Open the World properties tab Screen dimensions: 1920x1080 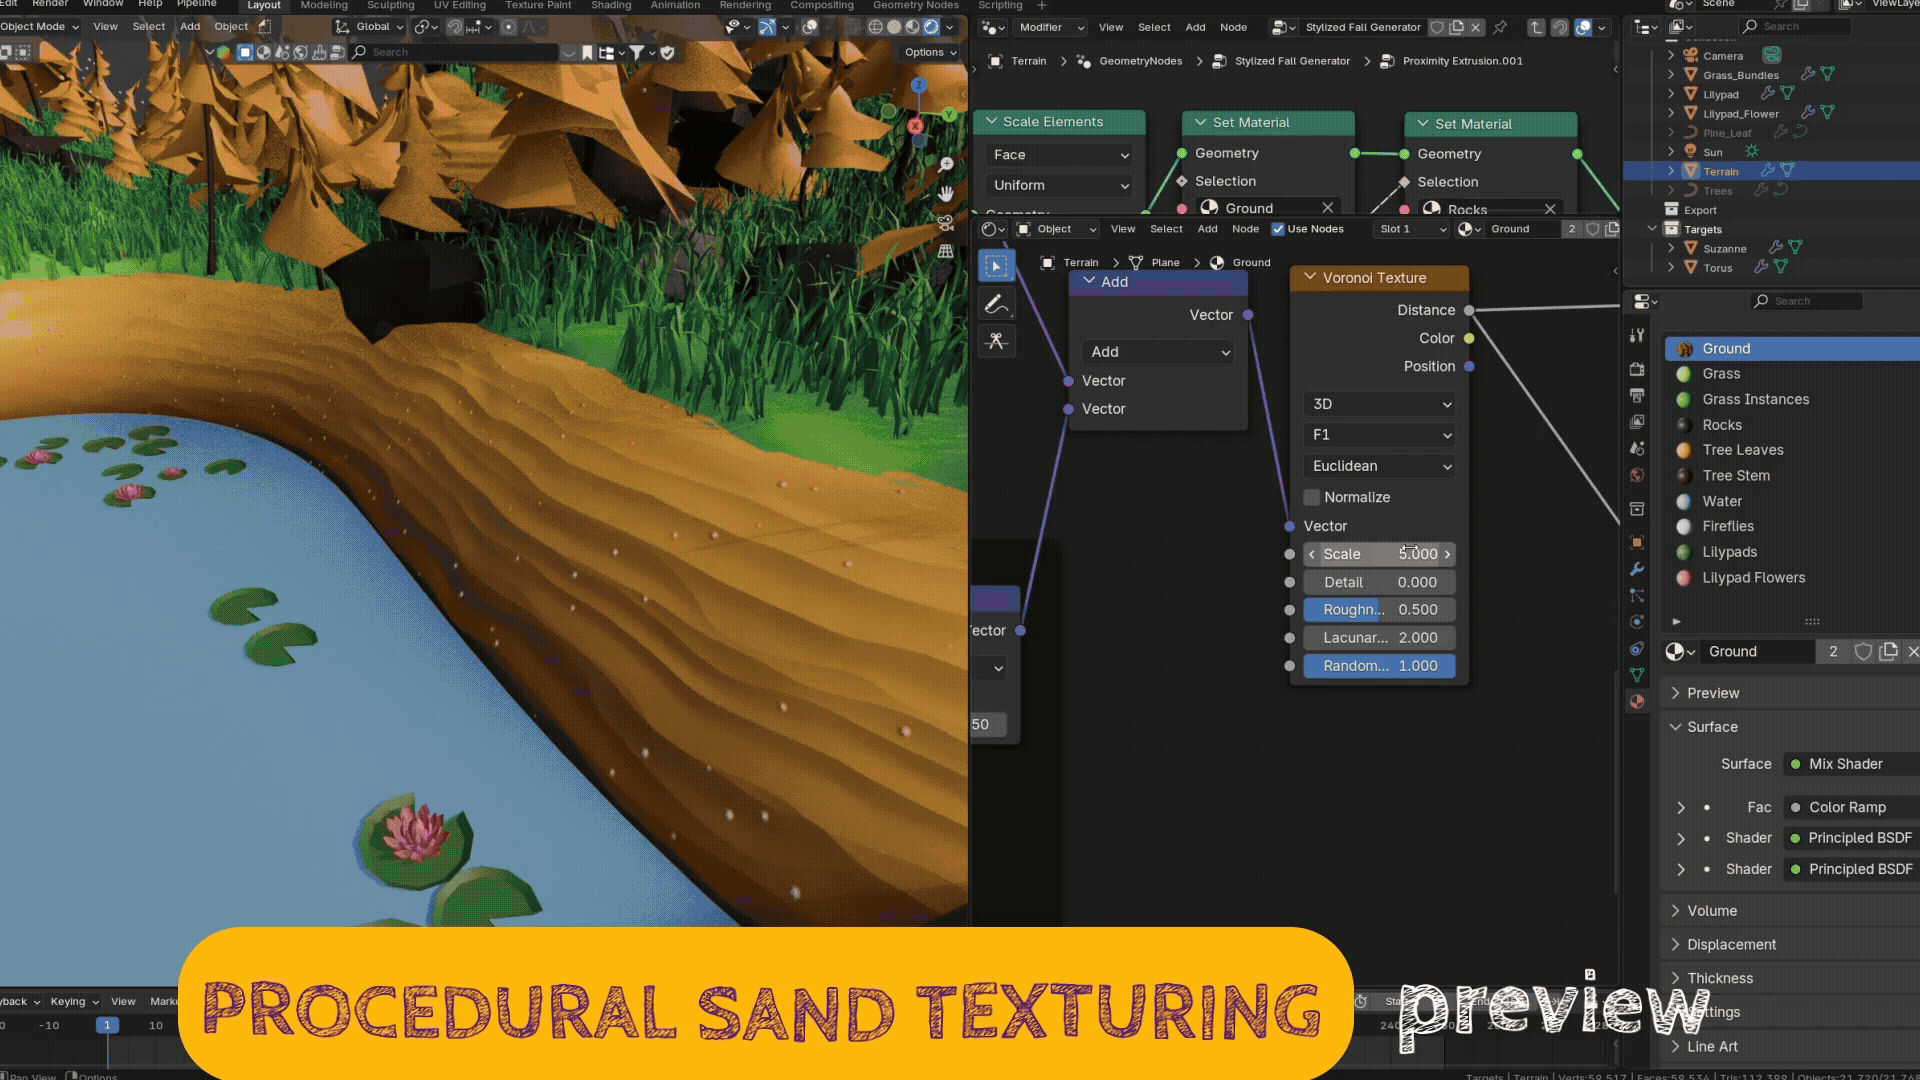coord(1637,475)
